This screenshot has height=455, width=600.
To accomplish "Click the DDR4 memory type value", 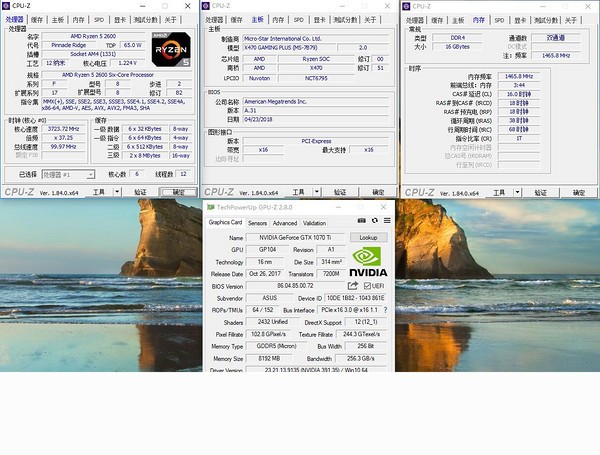I will coord(457,38).
